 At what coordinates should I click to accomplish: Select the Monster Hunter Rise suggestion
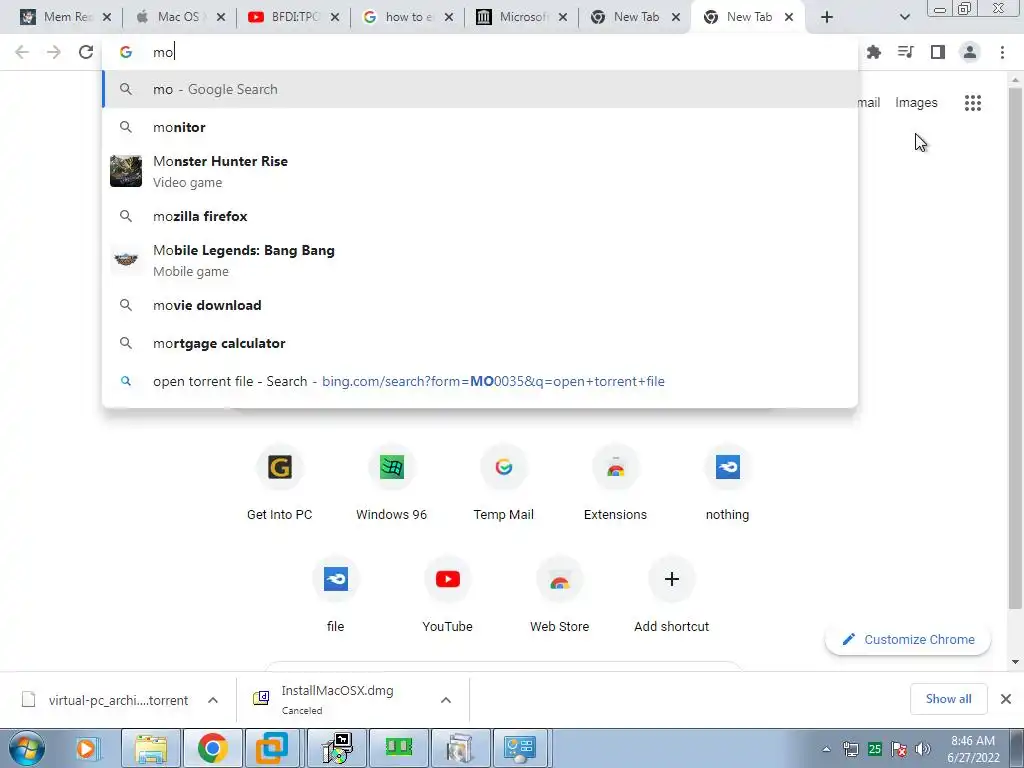tap(480, 172)
